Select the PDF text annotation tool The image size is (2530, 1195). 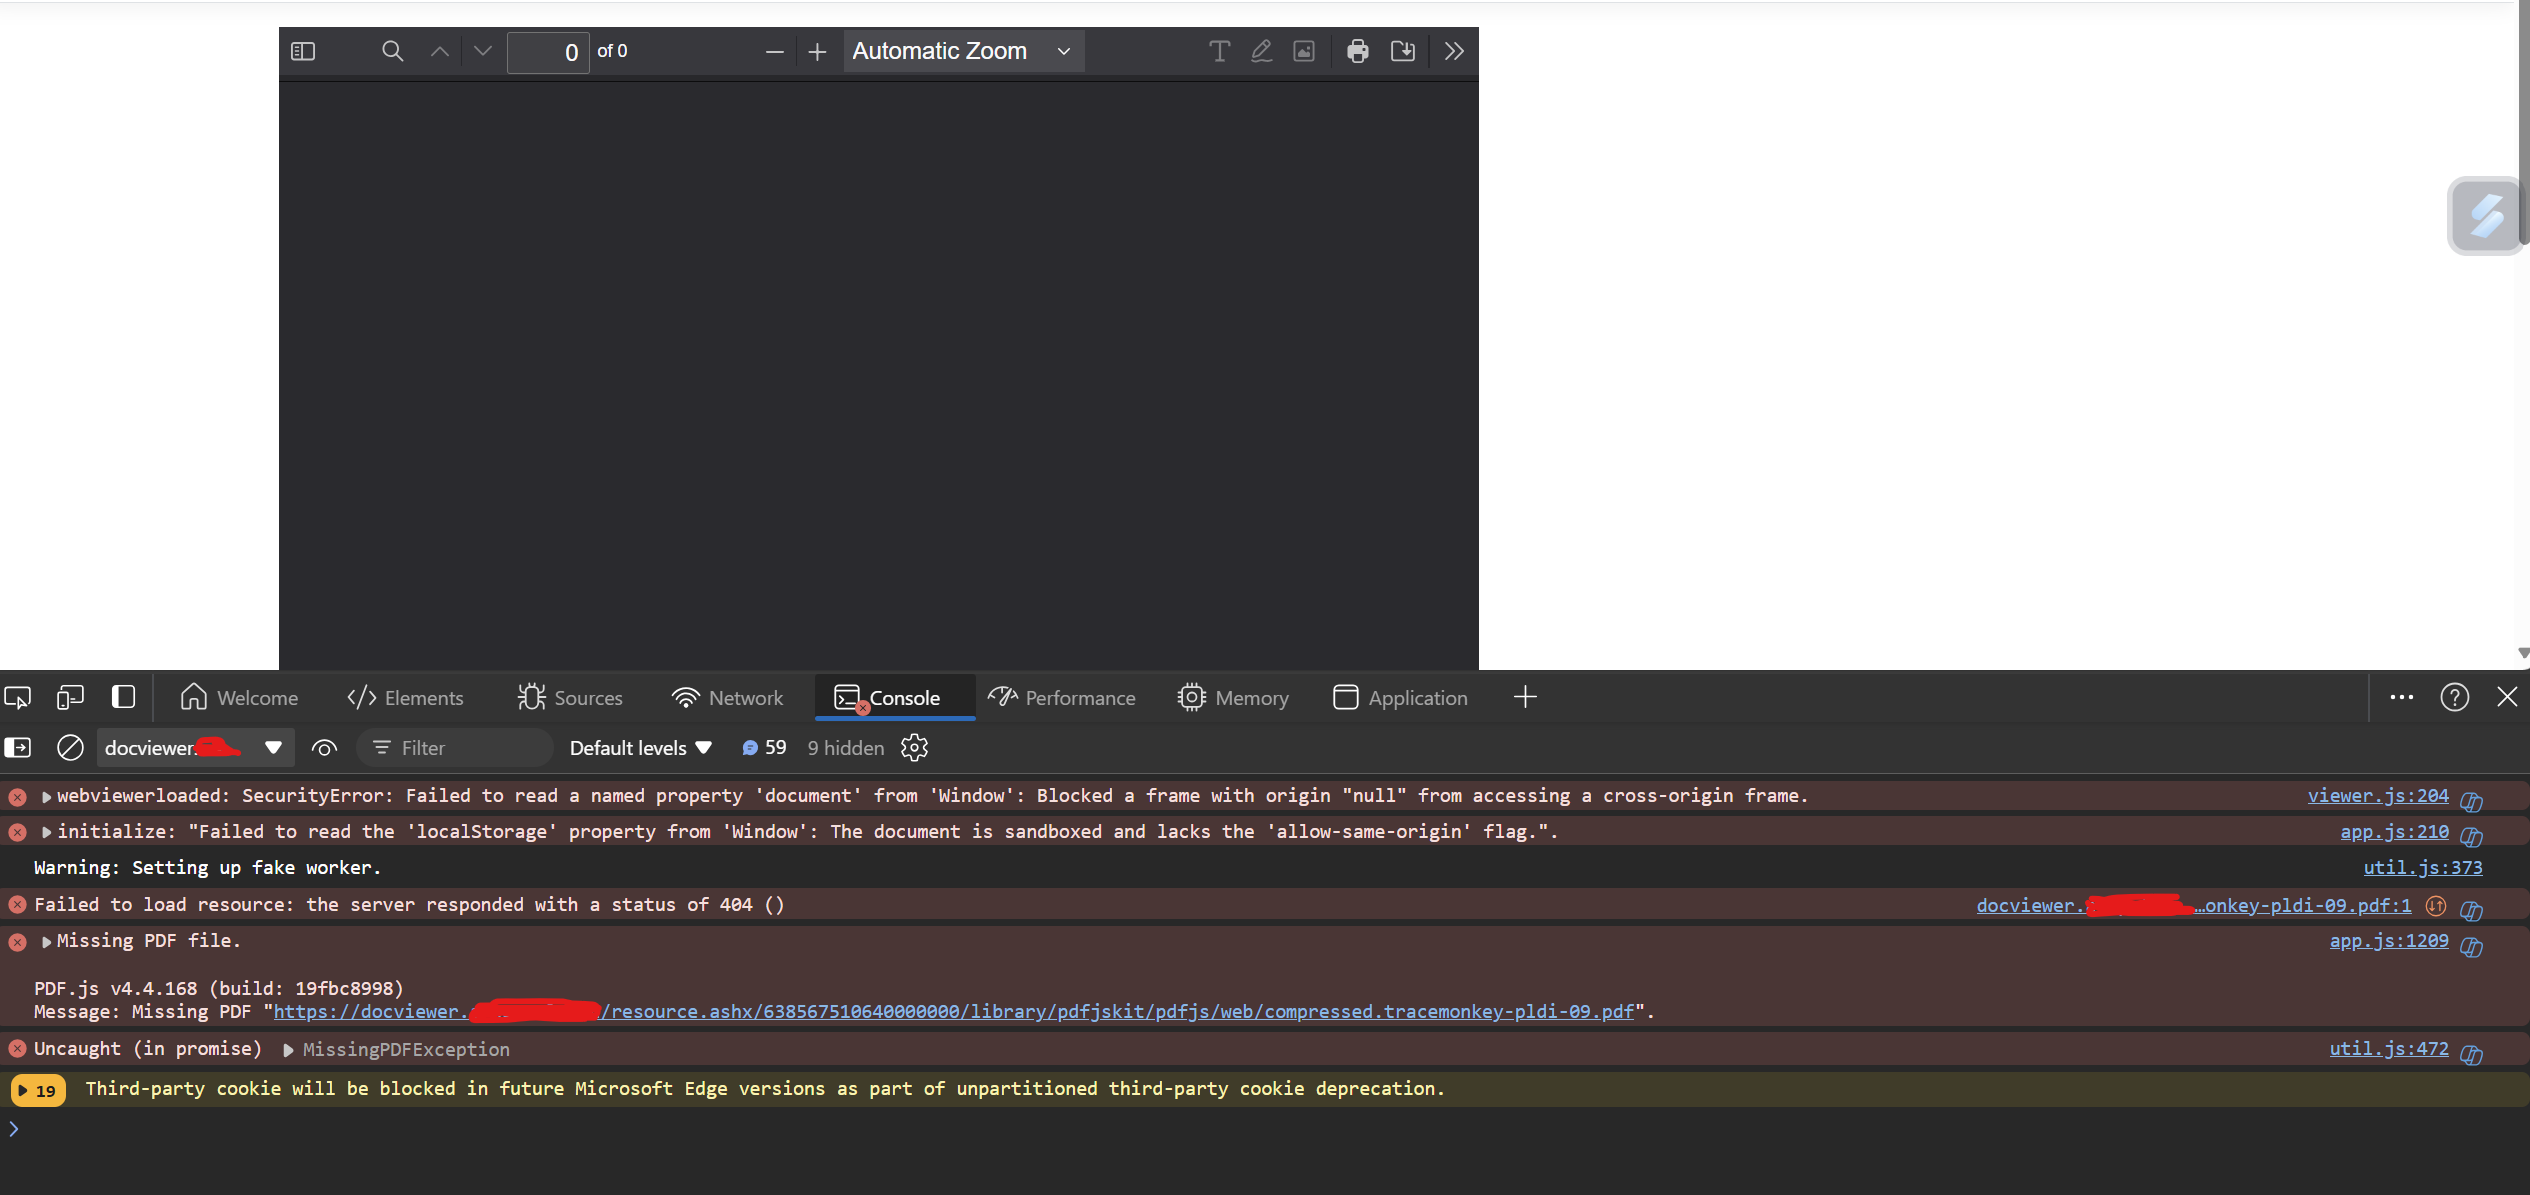tap(1218, 51)
